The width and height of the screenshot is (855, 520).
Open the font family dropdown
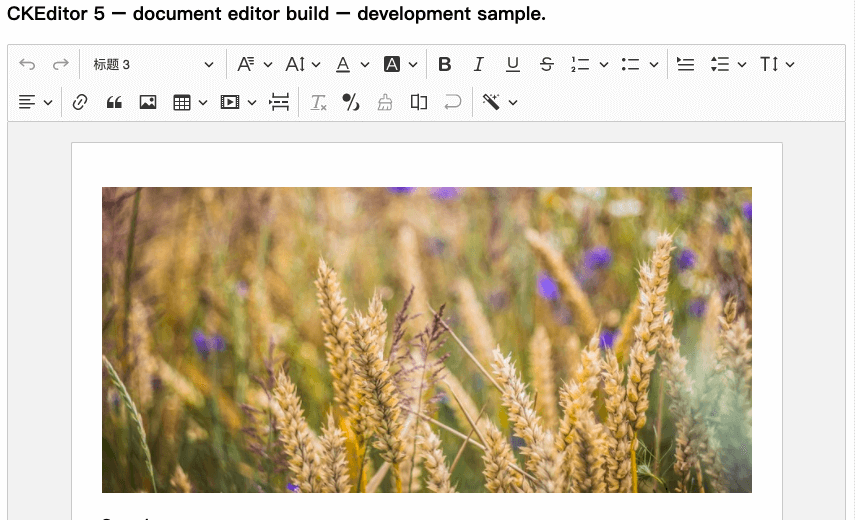pos(254,64)
